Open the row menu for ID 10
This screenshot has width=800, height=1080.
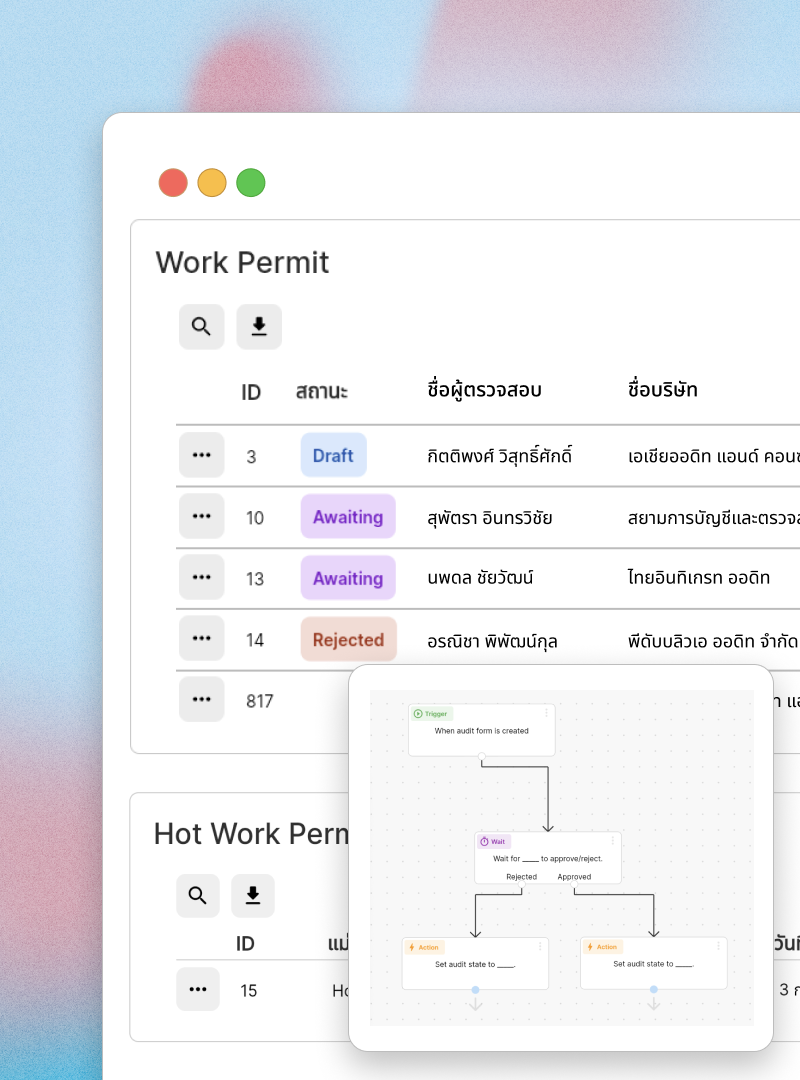click(201, 517)
